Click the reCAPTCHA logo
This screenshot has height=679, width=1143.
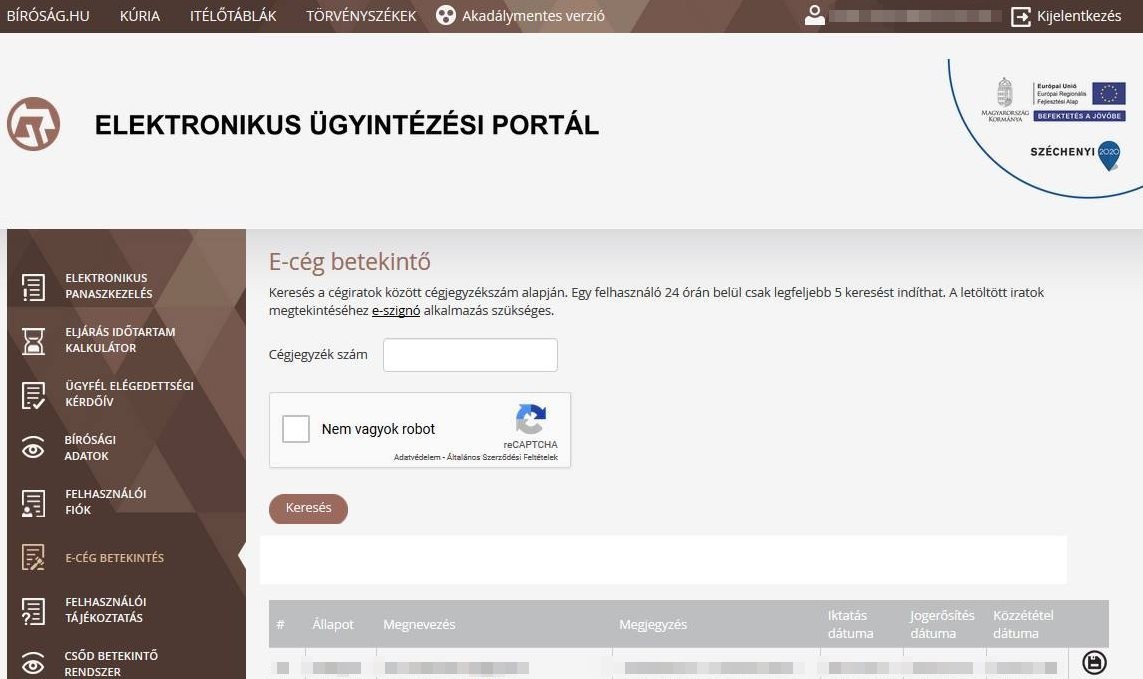click(x=531, y=419)
